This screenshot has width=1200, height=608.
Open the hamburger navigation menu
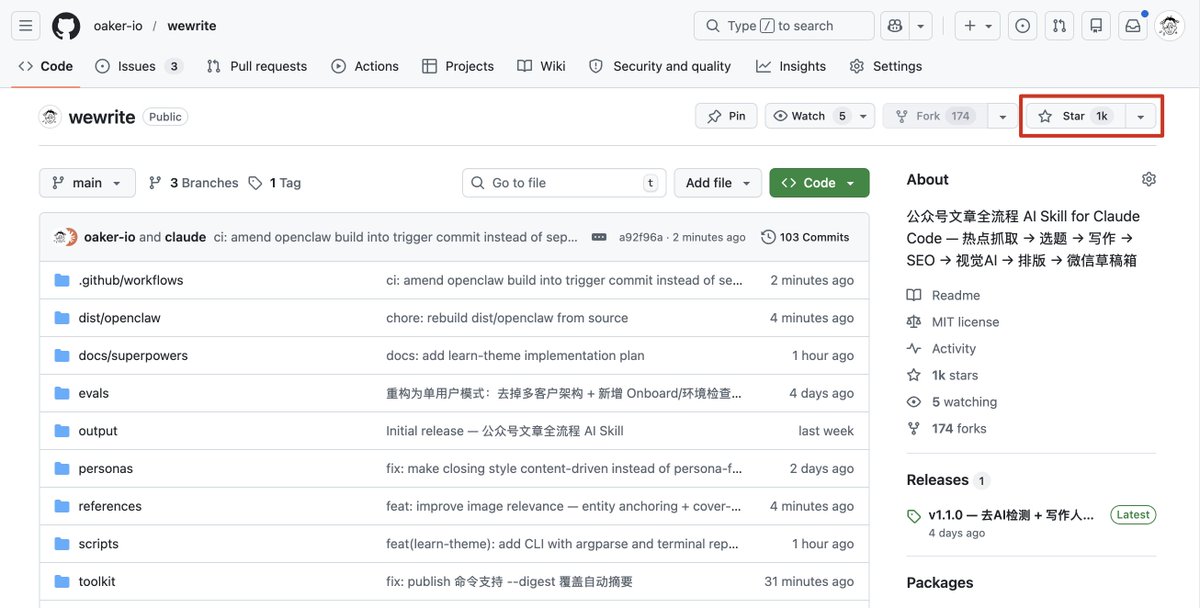point(26,26)
